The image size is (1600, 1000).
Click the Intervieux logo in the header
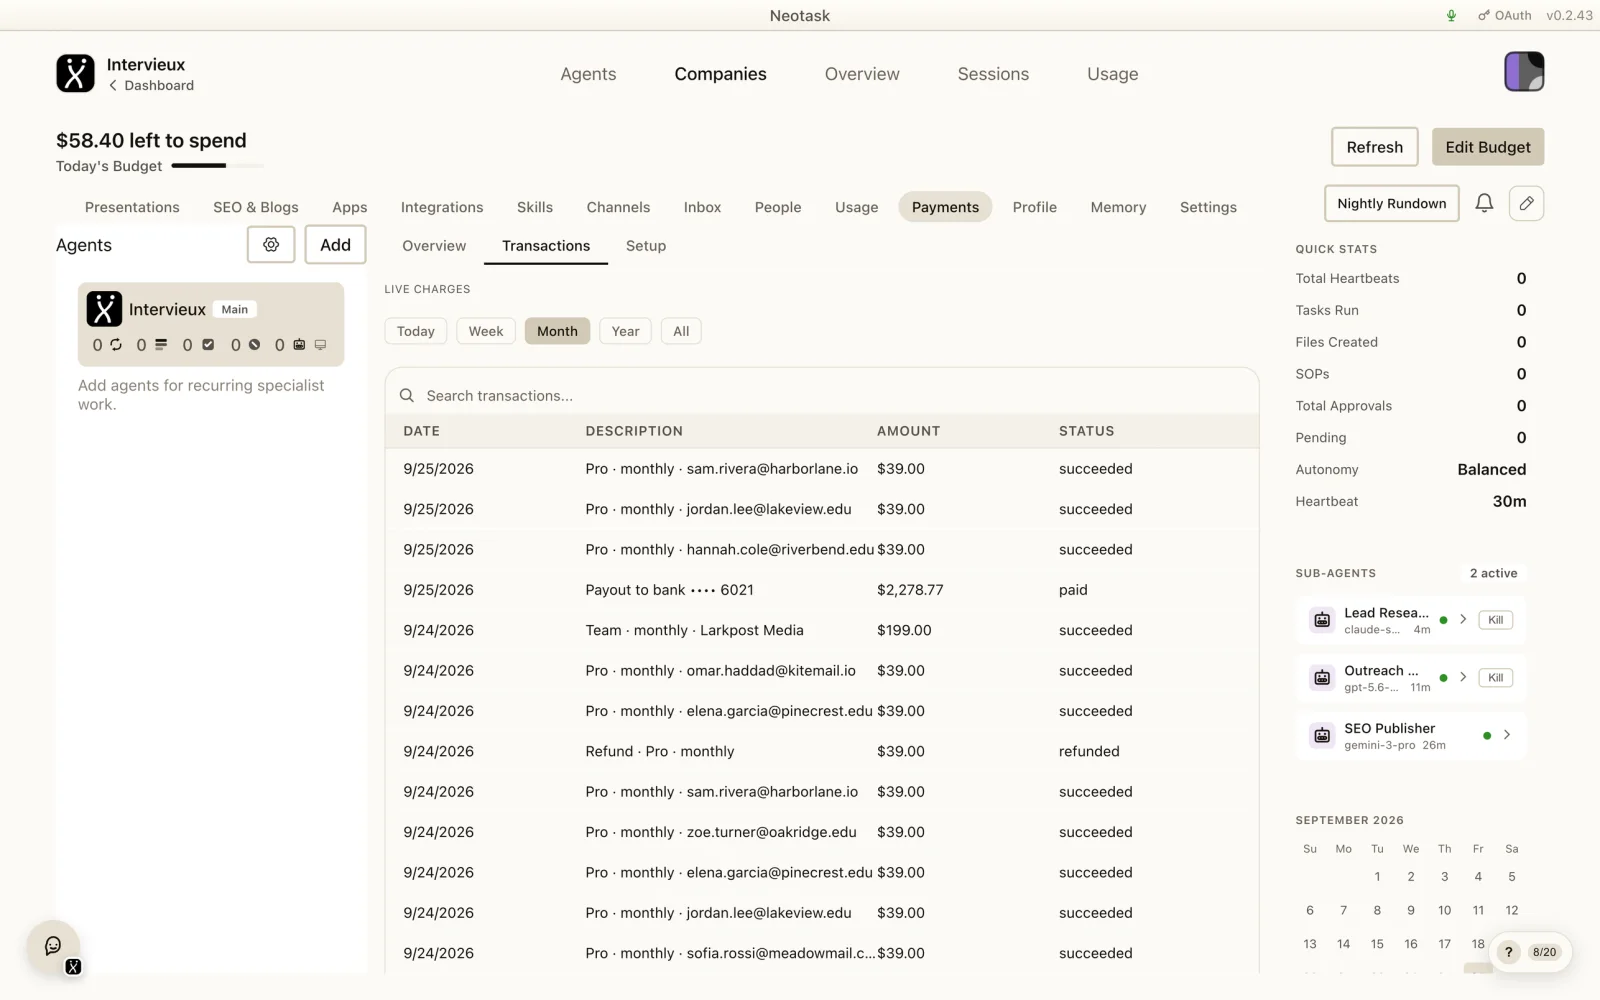tap(75, 73)
